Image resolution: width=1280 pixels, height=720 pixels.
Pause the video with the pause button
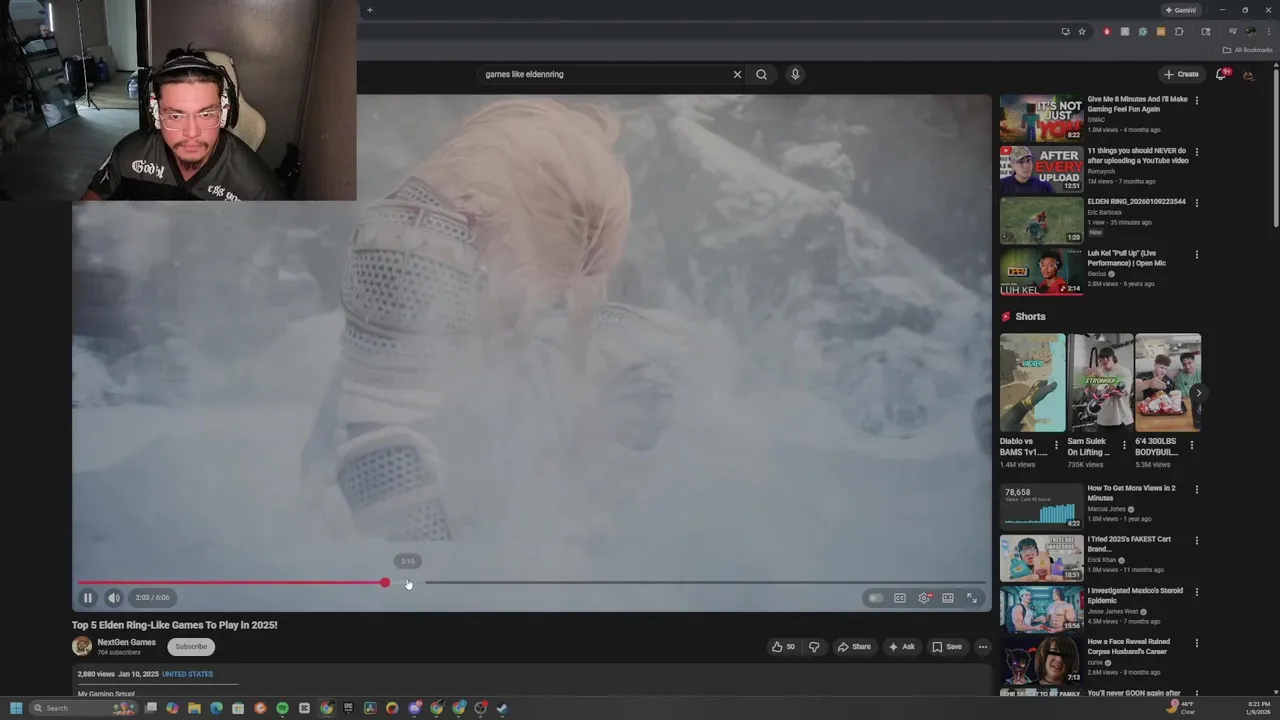click(x=87, y=598)
